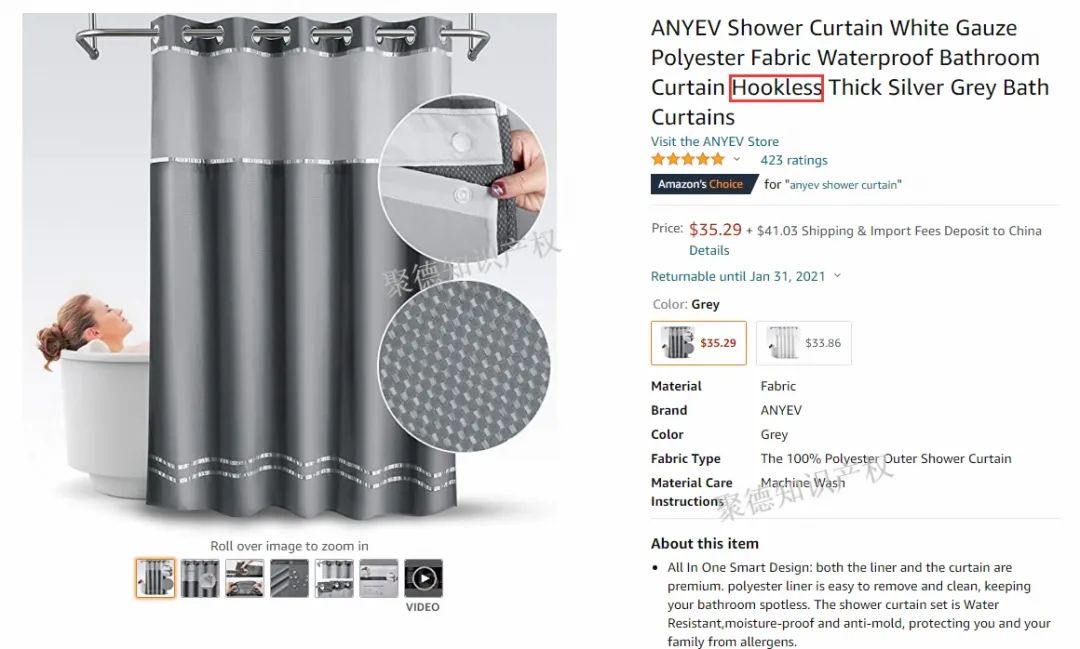Show the sixth thumbnail with product info

click(x=379, y=578)
